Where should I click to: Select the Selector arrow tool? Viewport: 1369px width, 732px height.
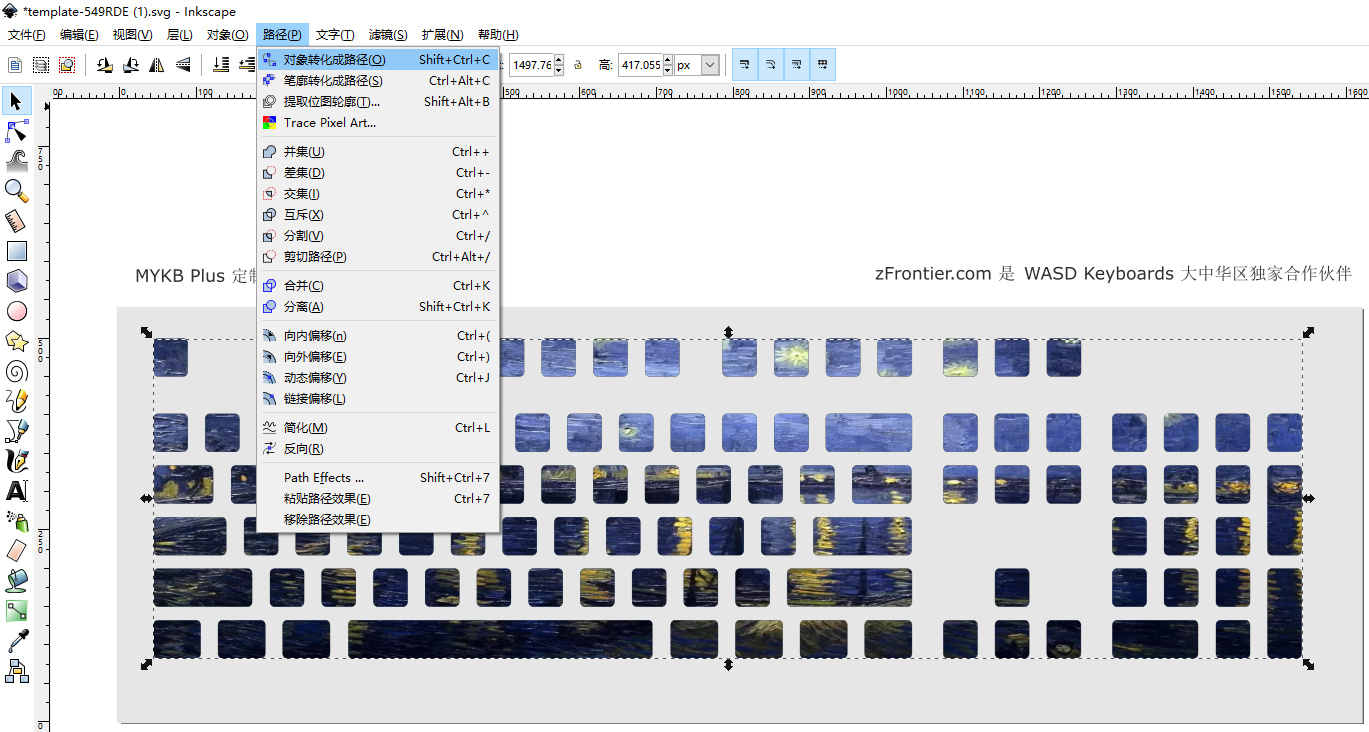16,101
